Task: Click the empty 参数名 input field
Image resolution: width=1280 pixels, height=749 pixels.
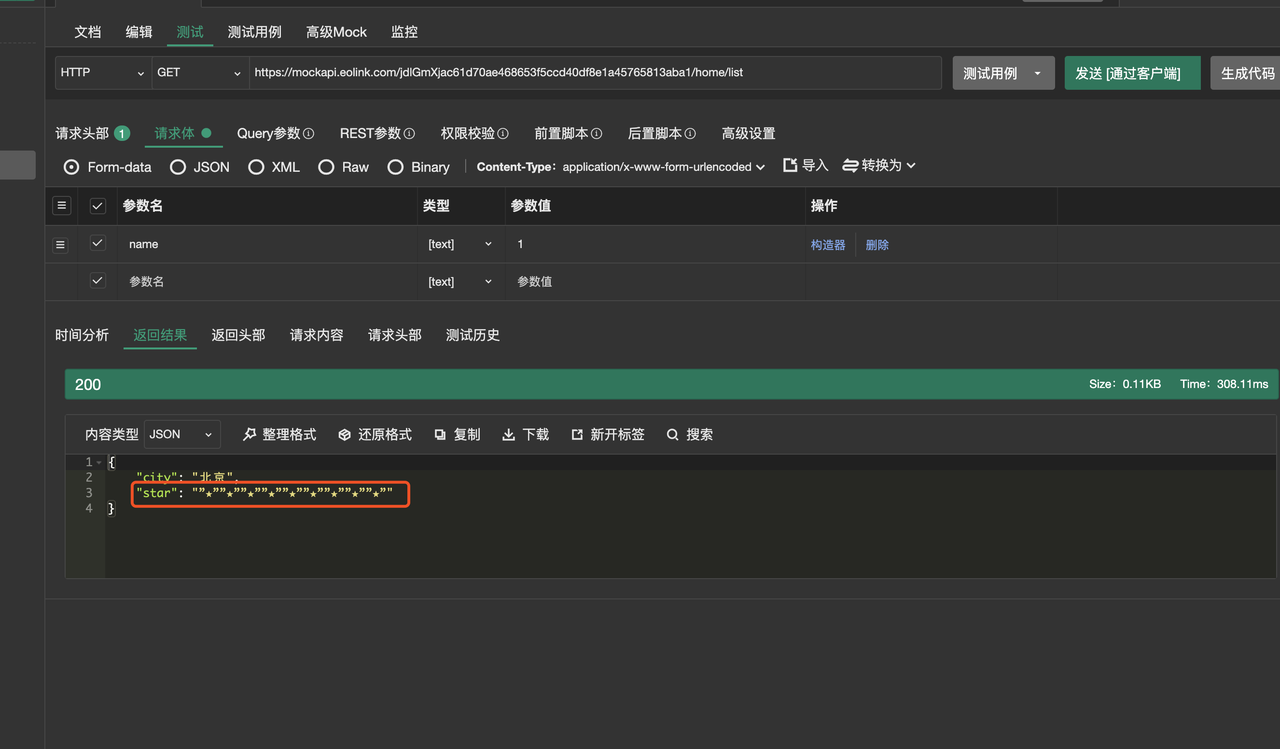Action: tap(265, 282)
